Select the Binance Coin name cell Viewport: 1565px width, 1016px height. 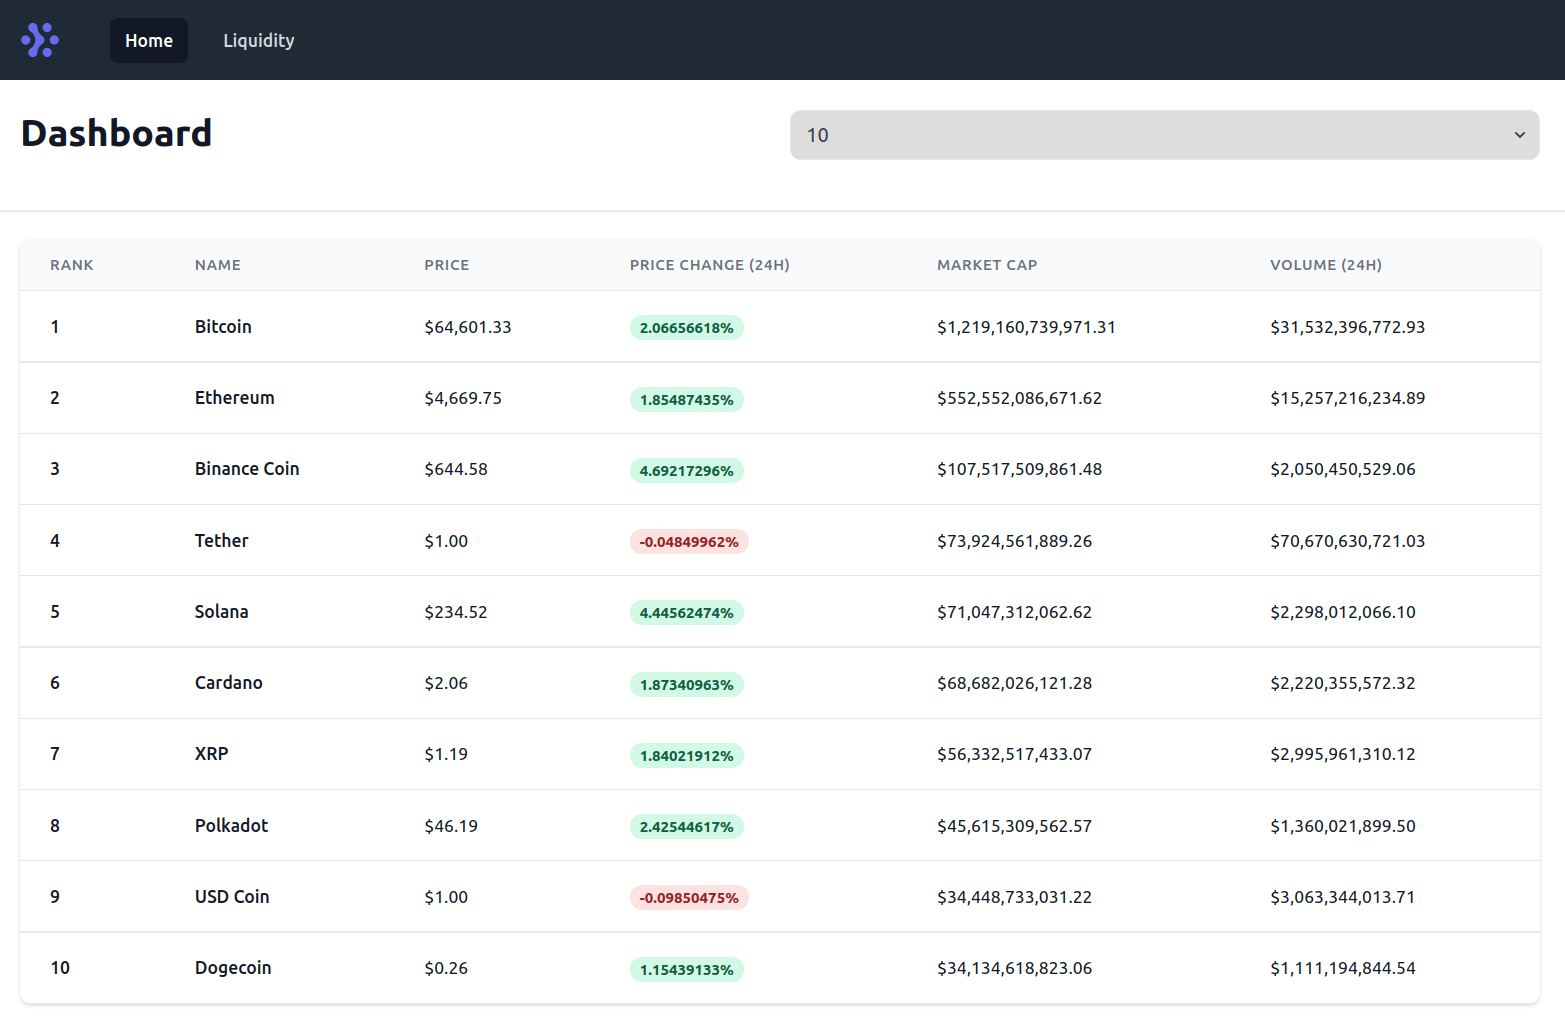(247, 469)
